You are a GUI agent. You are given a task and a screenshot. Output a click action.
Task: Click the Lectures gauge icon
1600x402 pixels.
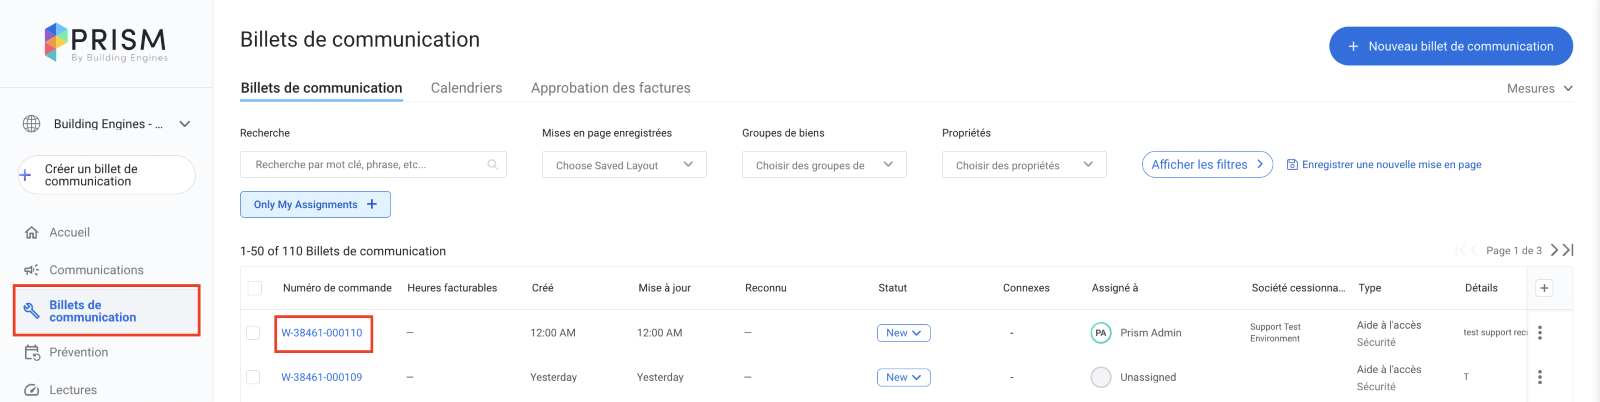point(31,390)
